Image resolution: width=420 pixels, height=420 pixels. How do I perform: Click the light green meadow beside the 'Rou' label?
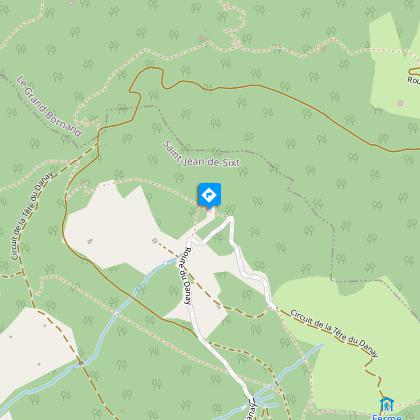tap(393, 67)
